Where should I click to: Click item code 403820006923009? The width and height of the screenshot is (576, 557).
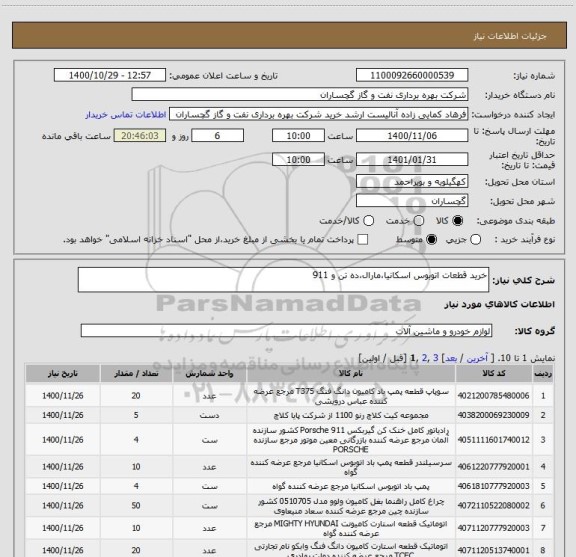(493, 415)
